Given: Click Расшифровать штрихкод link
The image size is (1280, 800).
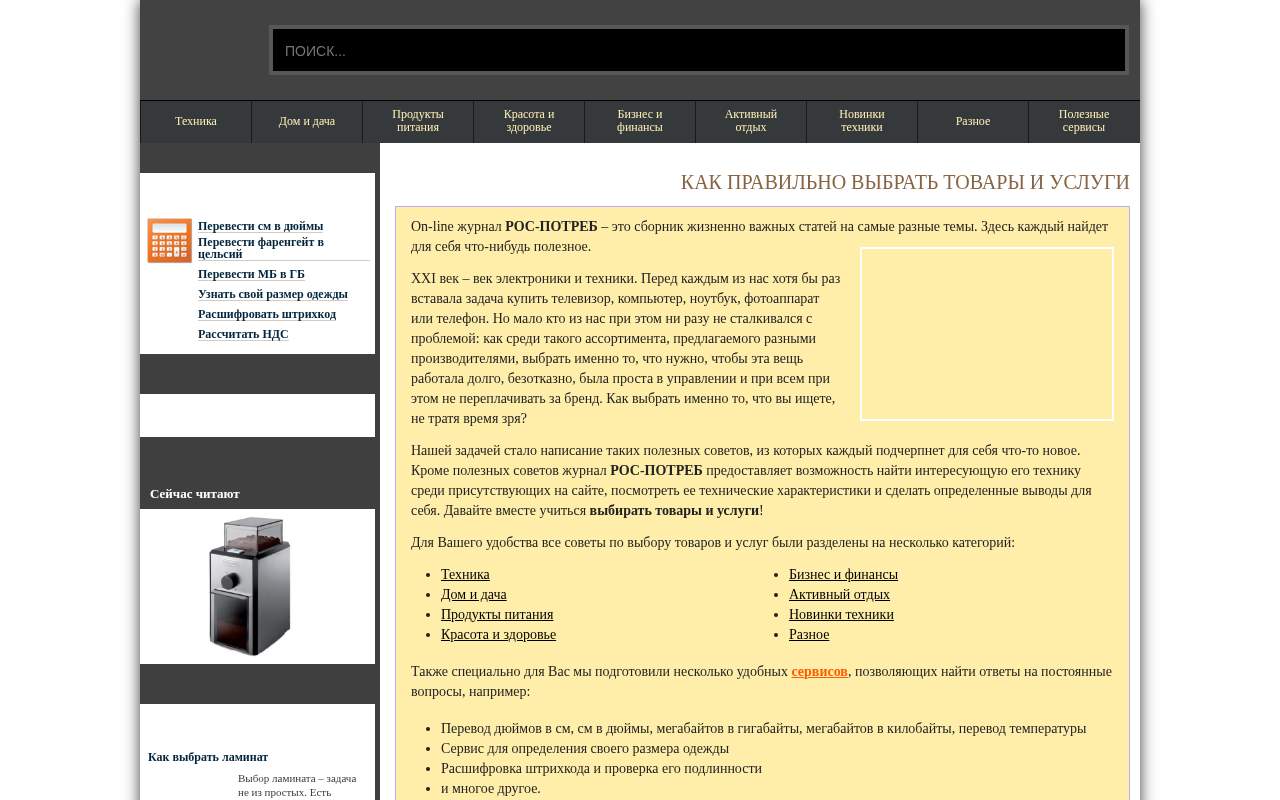Looking at the screenshot, I should (x=267, y=314).
